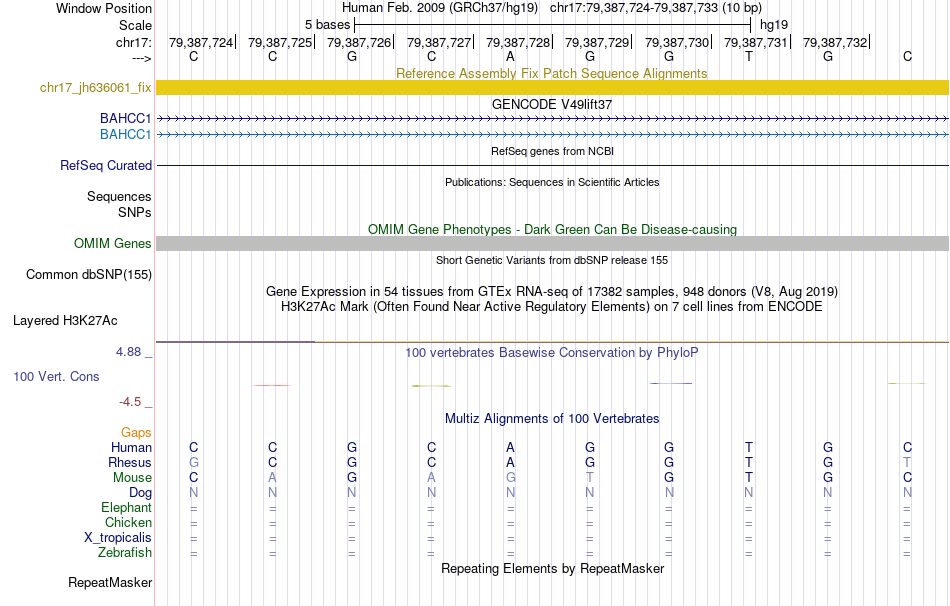Click the light blue BAHCC1 arrow track line
950x606 pixels.
[552, 134]
